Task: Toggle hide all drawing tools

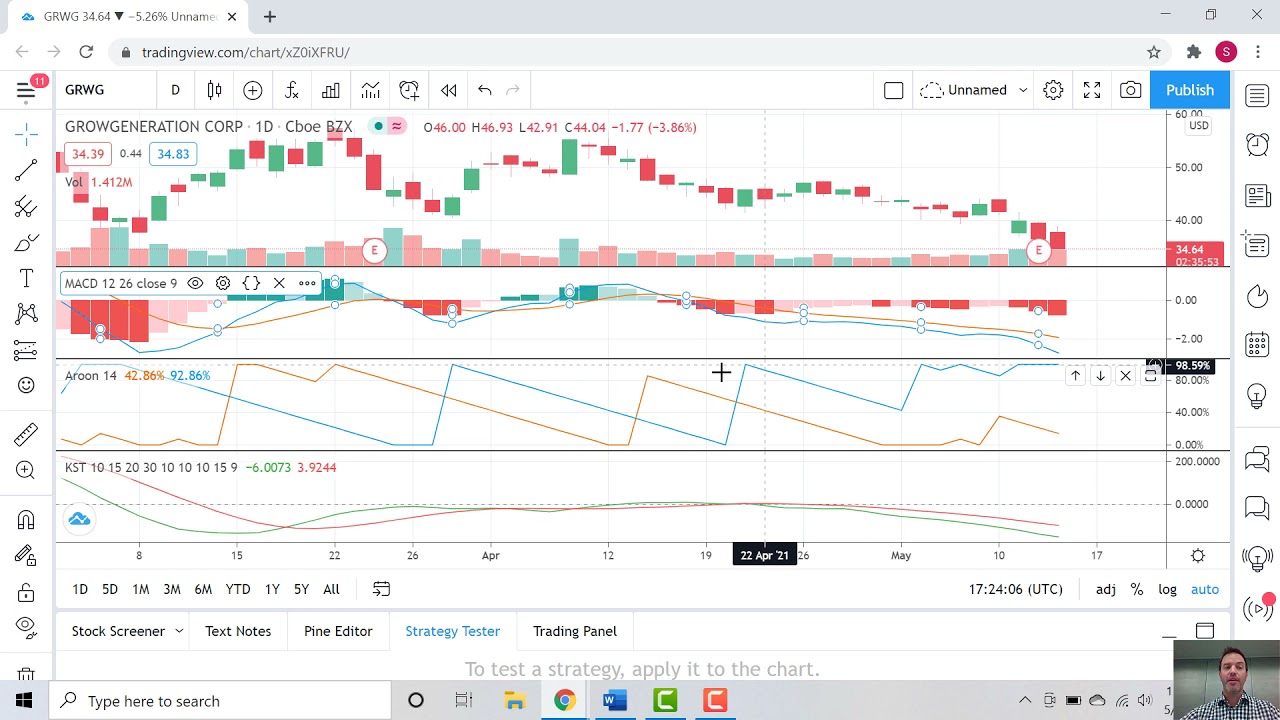Action: [26, 627]
